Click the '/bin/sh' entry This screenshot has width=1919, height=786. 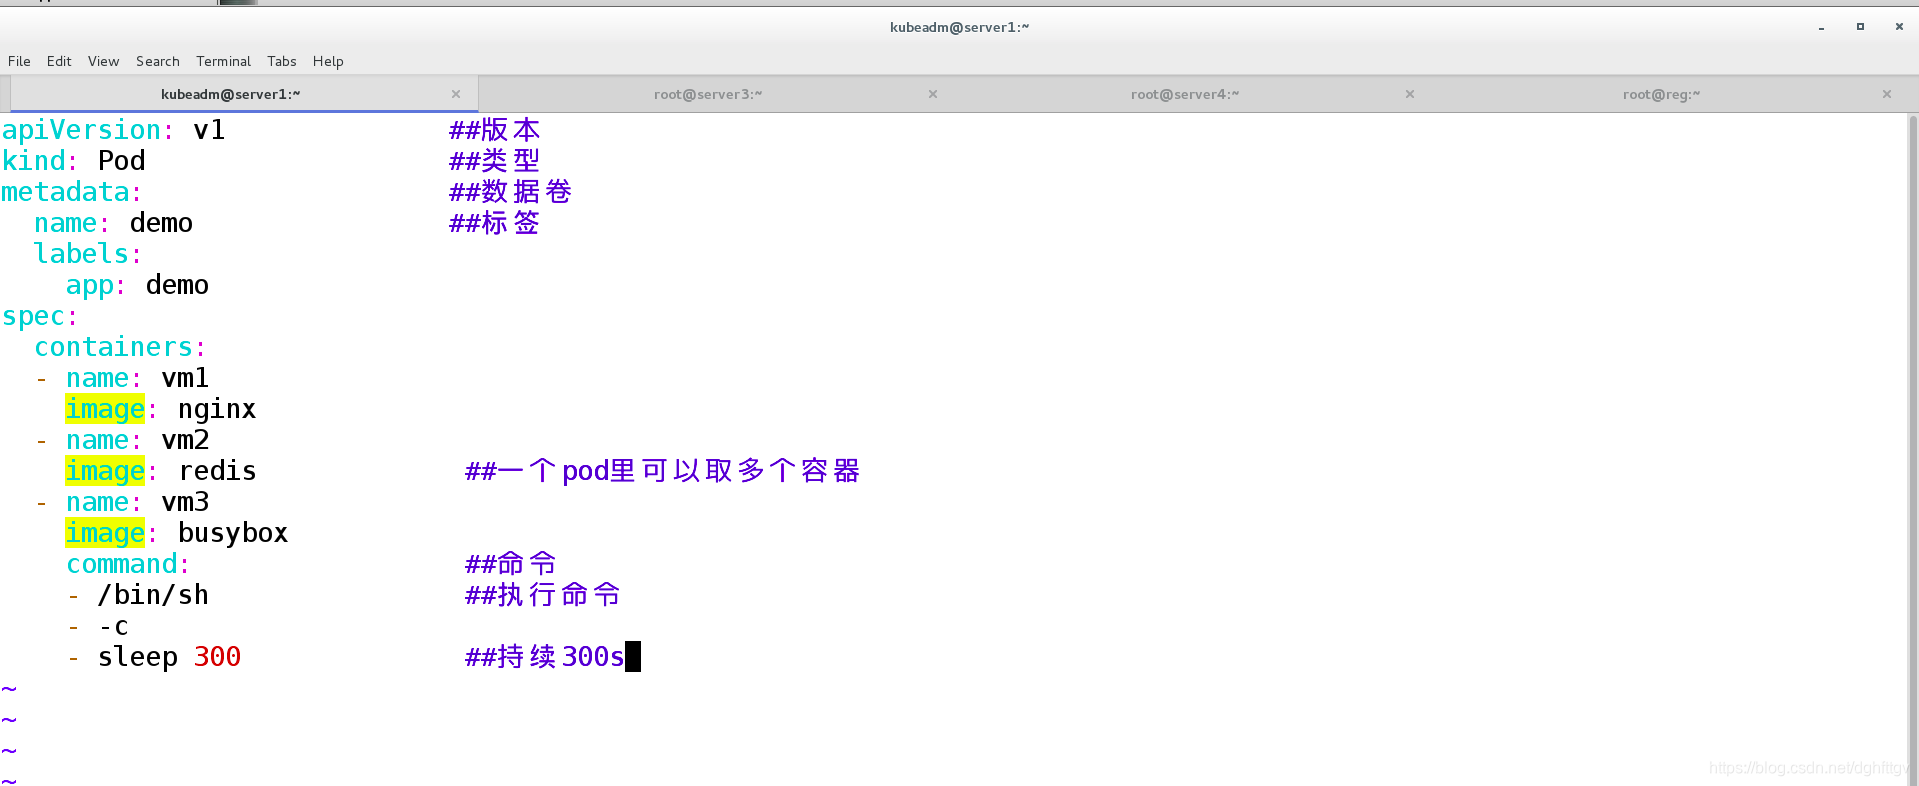point(153,595)
